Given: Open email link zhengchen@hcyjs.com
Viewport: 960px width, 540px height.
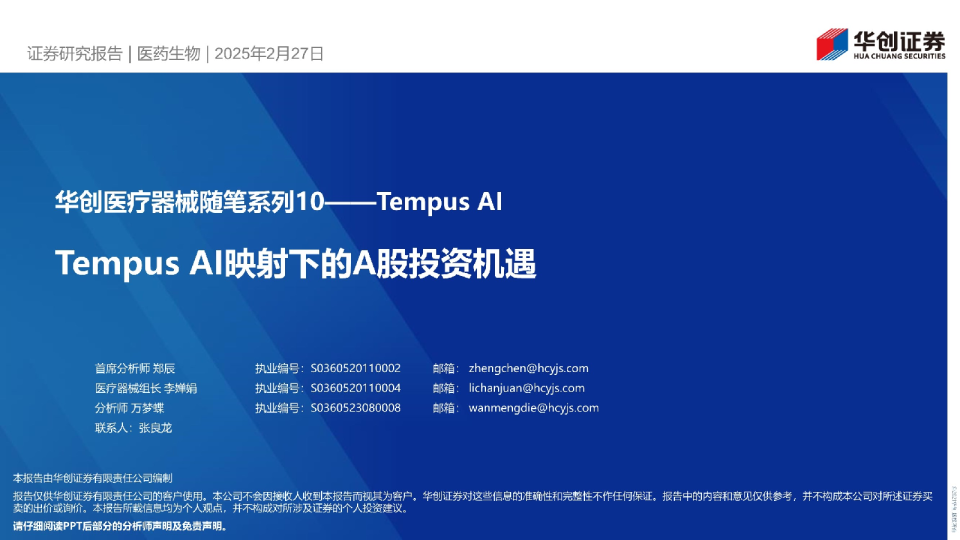Looking at the screenshot, I should 528,368.
